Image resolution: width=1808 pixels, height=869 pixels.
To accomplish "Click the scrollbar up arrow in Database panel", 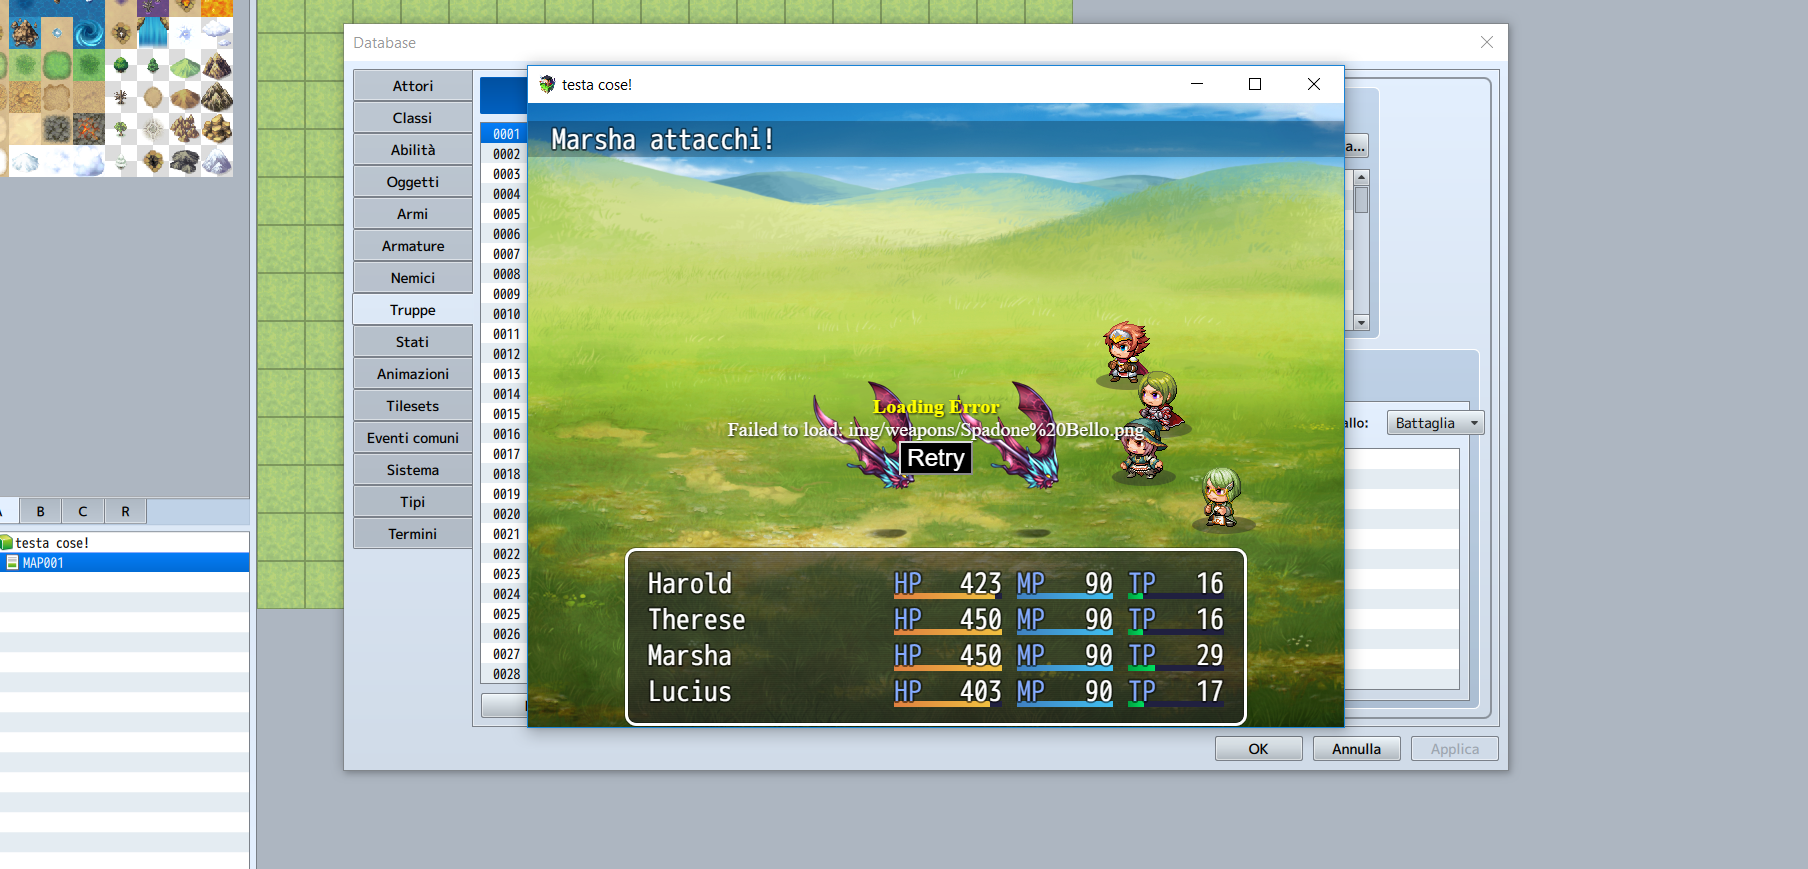I will (x=1361, y=177).
